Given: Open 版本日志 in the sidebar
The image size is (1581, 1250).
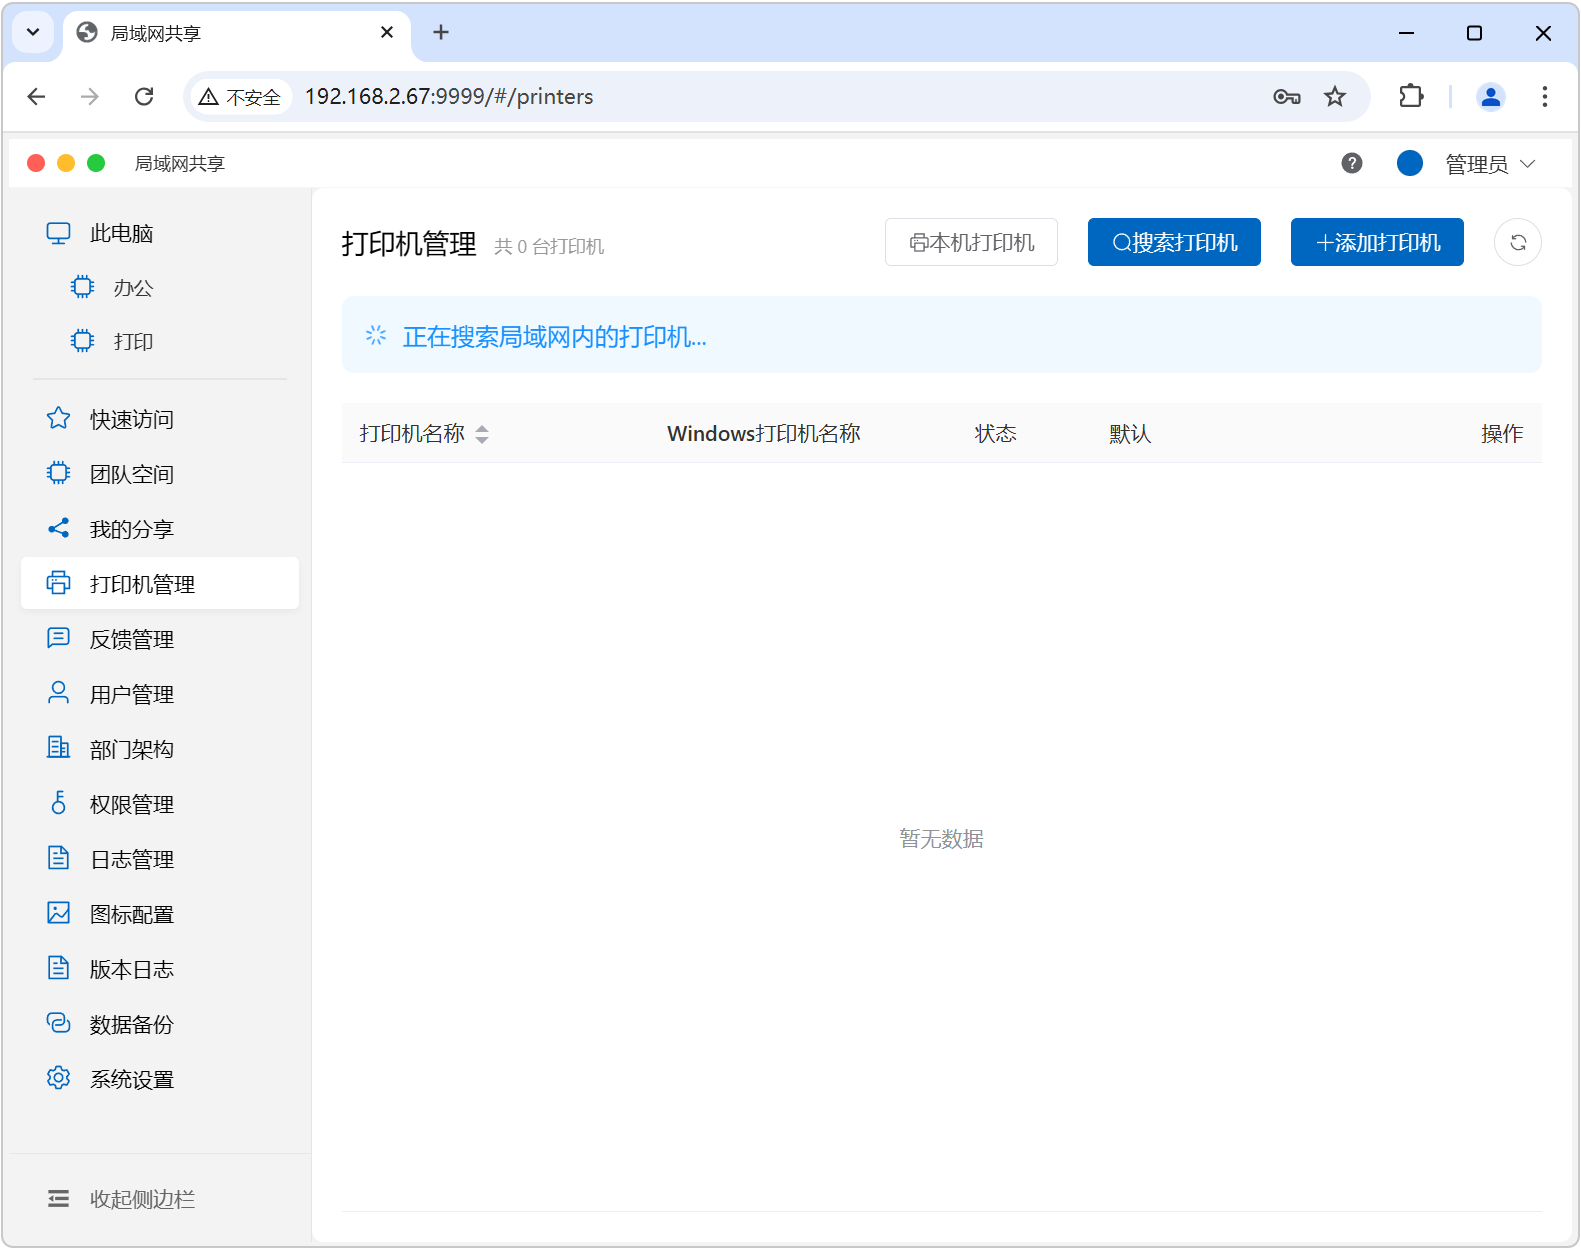Looking at the screenshot, I should click(132, 969).
